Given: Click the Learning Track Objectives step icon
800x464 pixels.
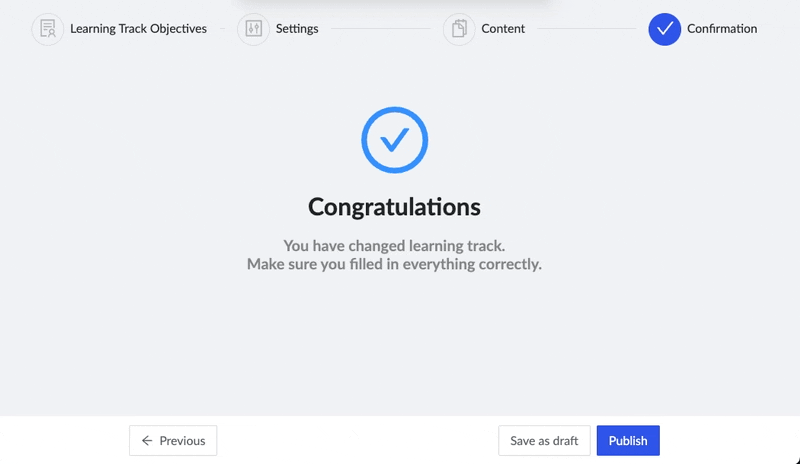Looking at the screenshot, I should pyautogui.click(x=47, y=29).
